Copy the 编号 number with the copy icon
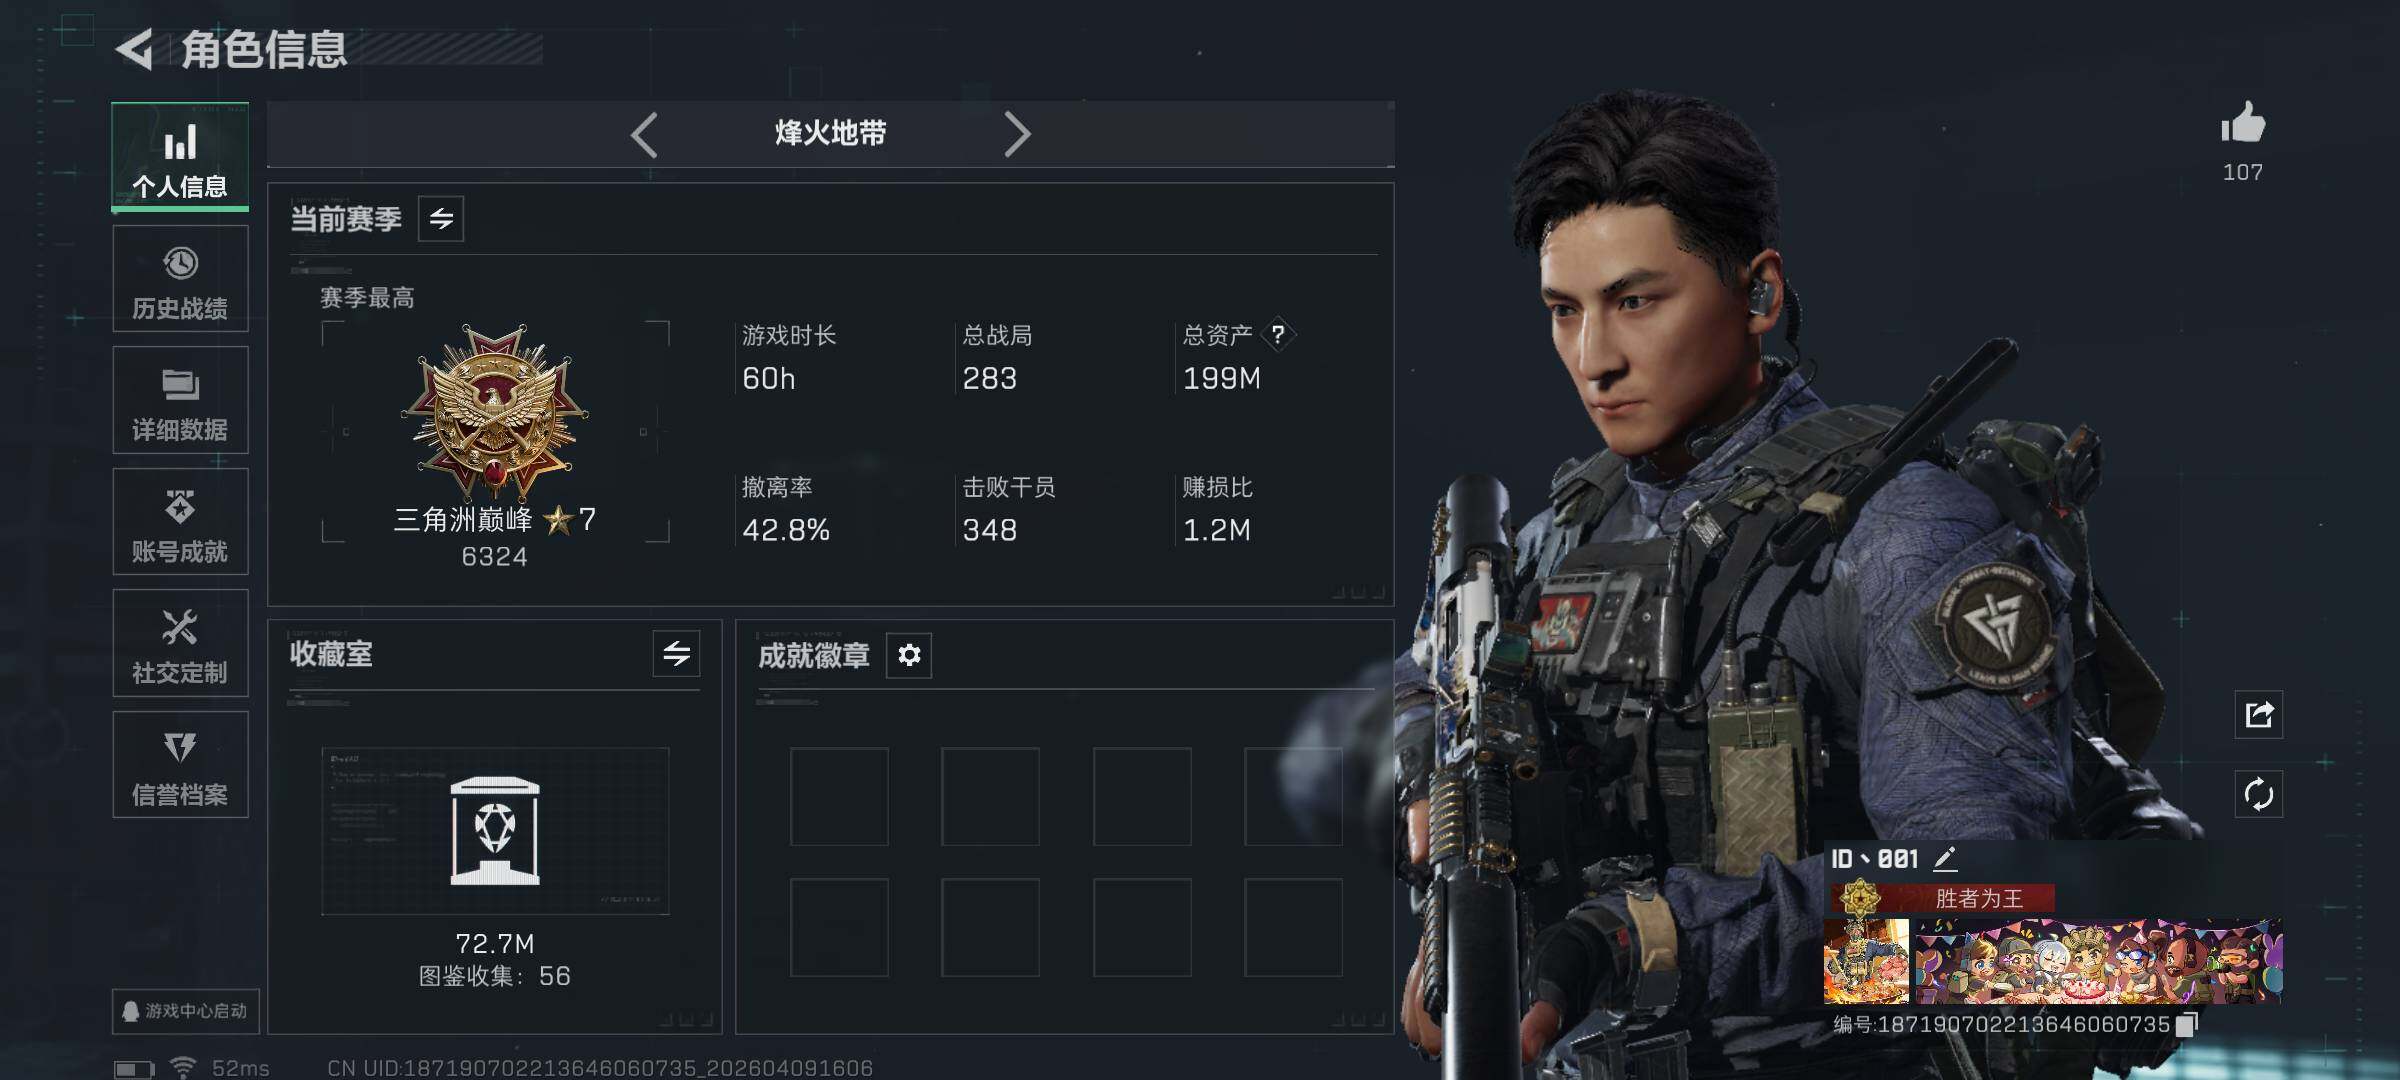This screenshot has height=1080, width=2400. tap(2187, 1024)
